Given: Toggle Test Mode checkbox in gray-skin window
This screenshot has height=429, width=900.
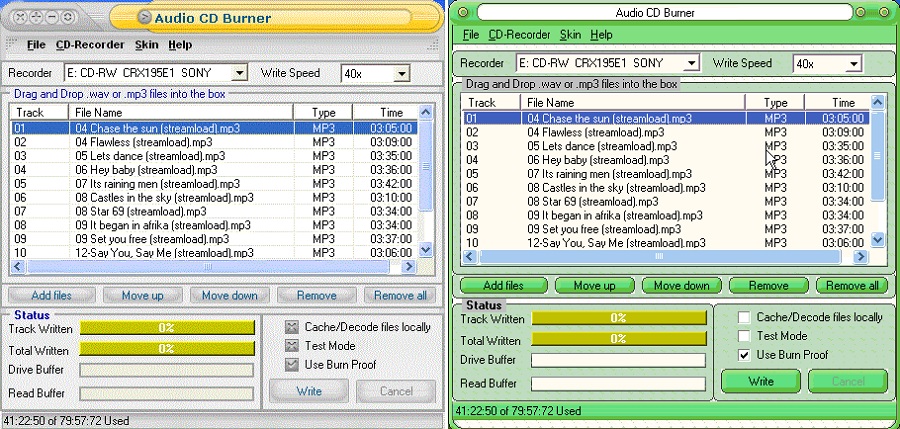Looking at the screenshot, I should tap(292, 345).
